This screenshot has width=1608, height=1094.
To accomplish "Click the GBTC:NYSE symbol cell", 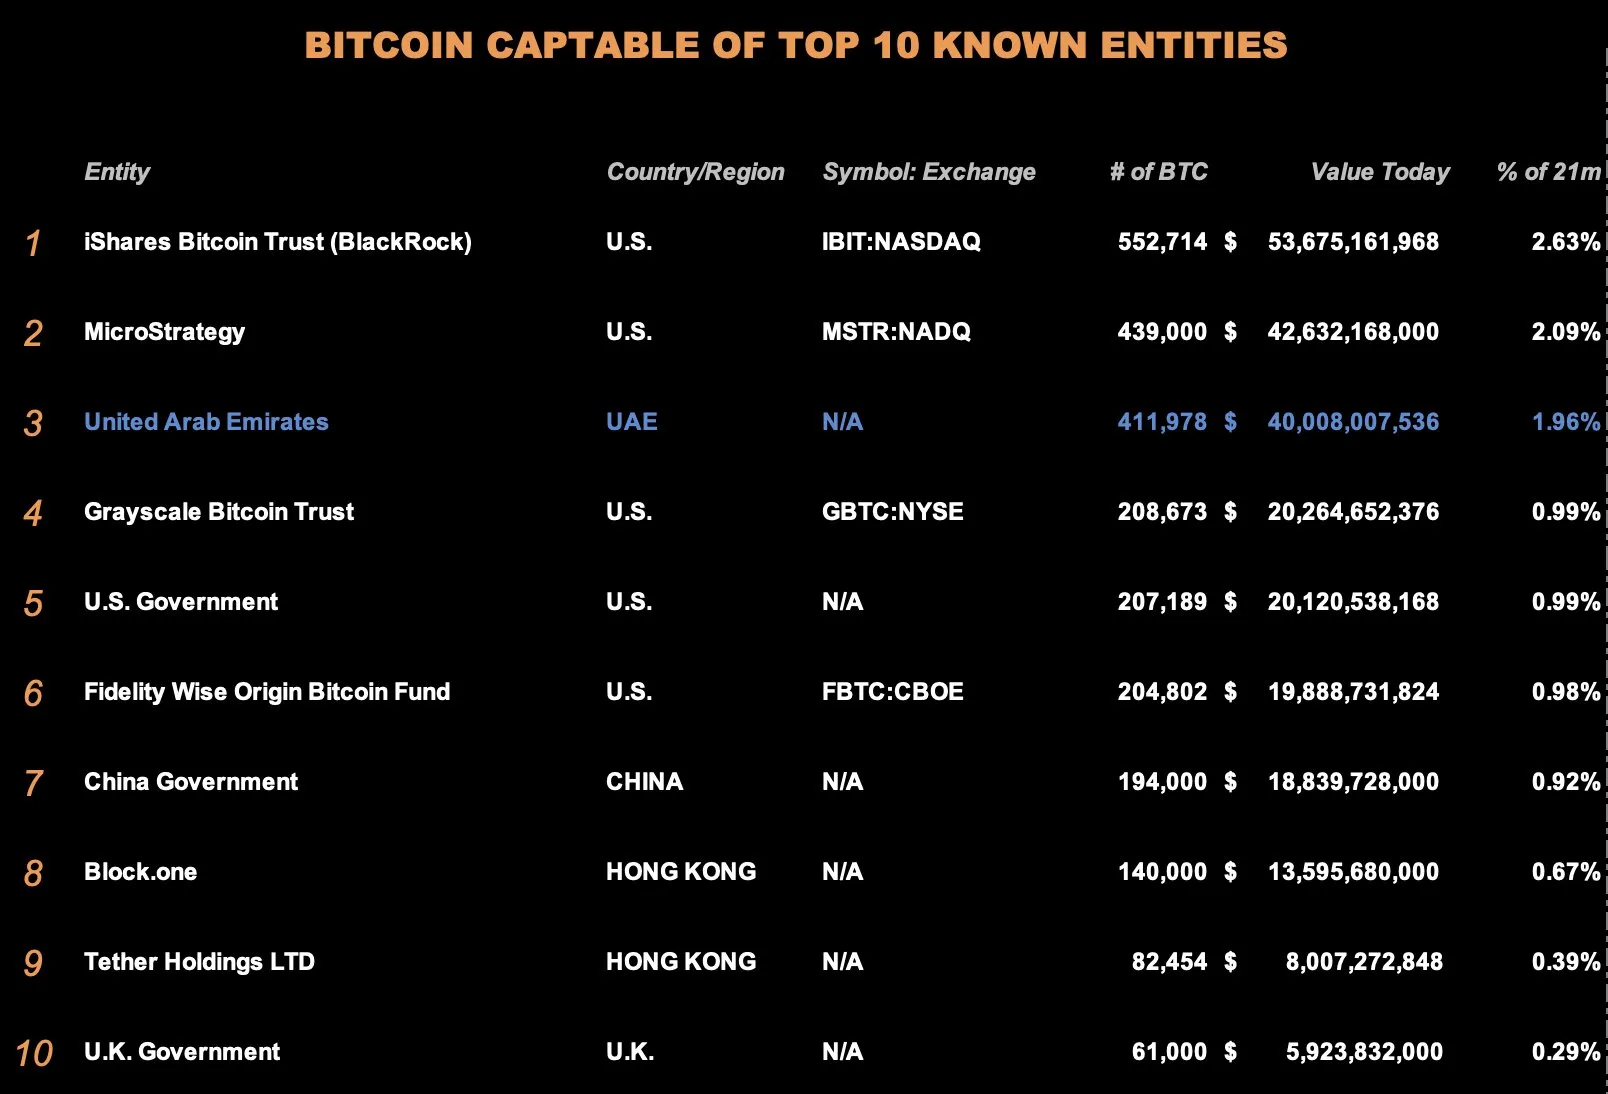I will coord(893,512).
